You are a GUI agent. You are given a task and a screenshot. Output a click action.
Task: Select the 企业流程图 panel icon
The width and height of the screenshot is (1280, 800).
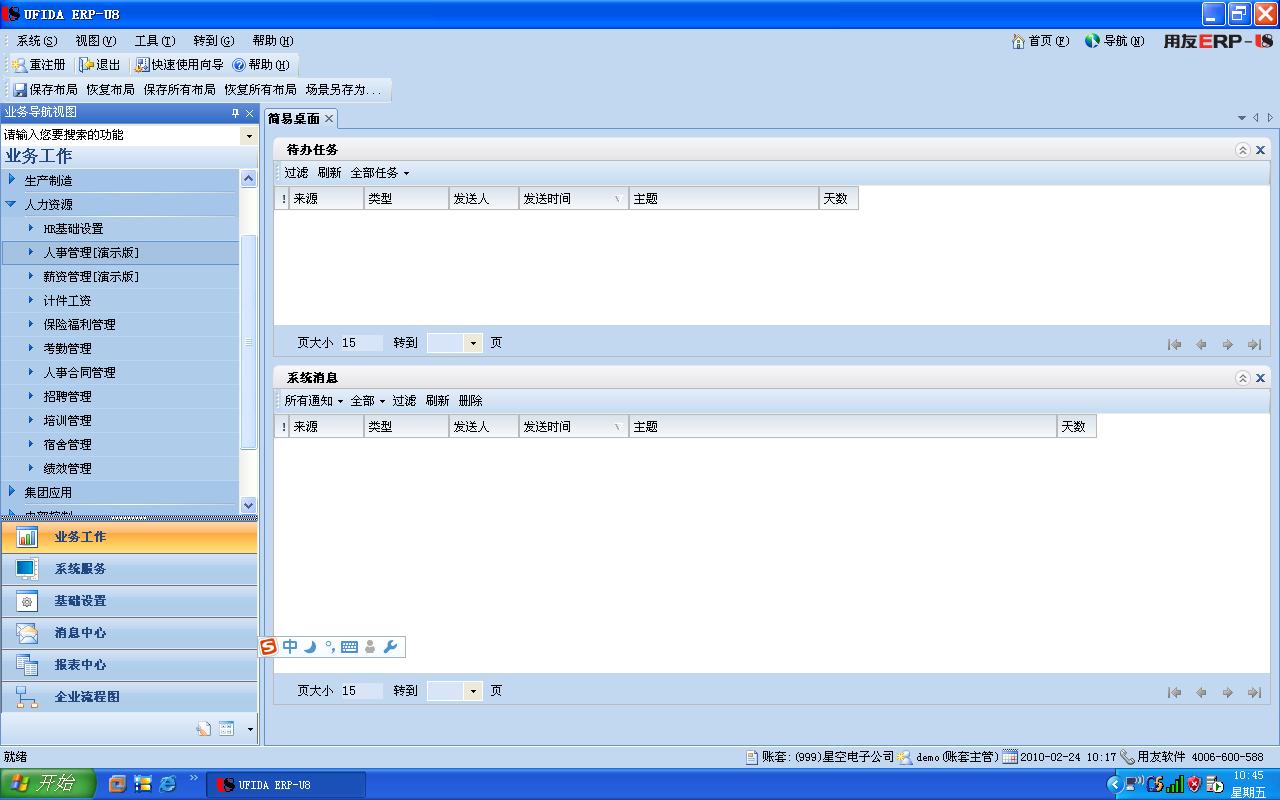click(x=27, y=697)
